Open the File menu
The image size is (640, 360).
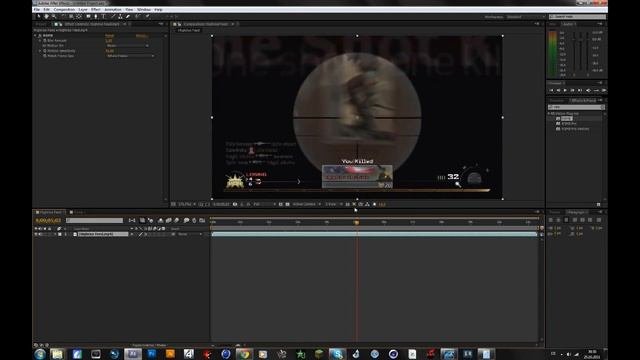coord(37,9)
